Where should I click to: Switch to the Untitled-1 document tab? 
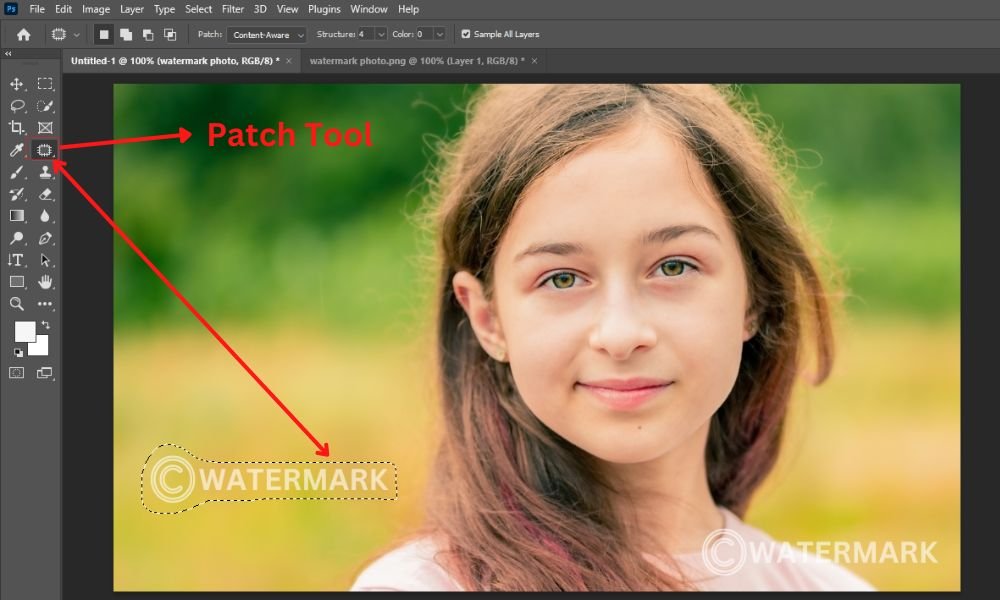coord(175,61)
